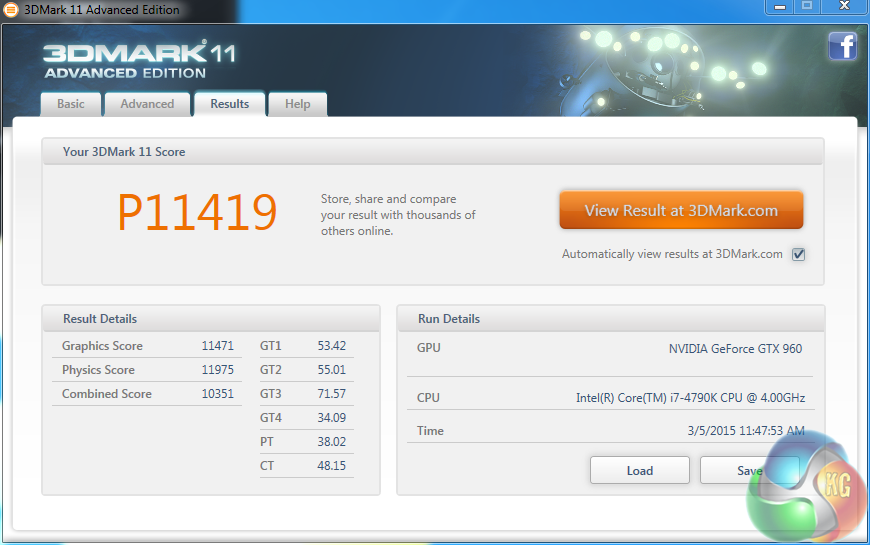Click the Physics Score label
This screenshot has height=545, width=870.
(98, 370)
